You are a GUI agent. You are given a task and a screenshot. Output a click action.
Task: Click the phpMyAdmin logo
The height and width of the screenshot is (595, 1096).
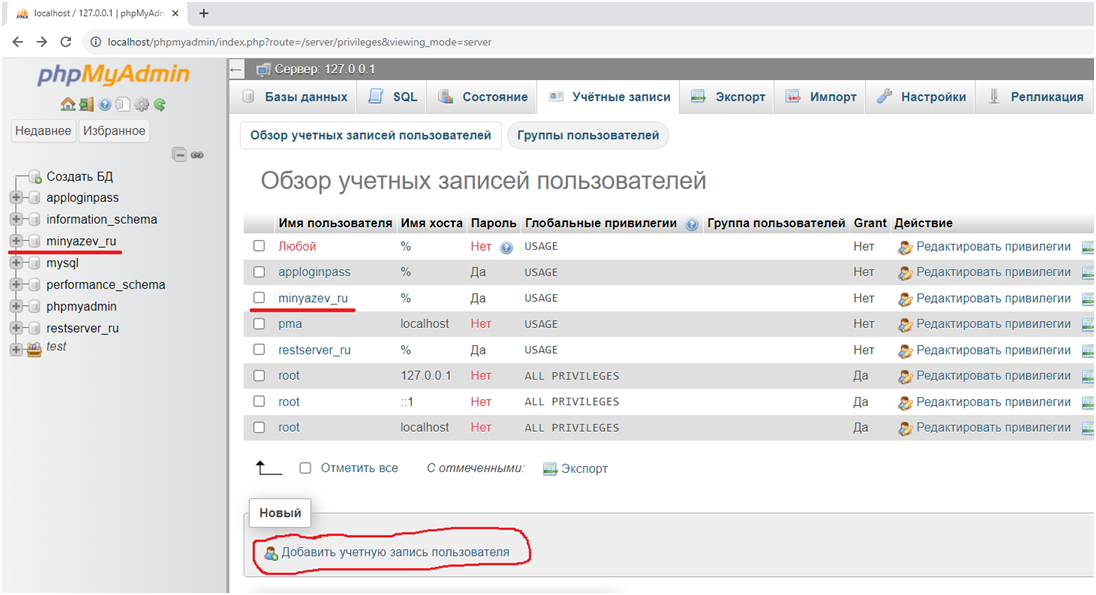pyautogui.click(x=113, y=74)
